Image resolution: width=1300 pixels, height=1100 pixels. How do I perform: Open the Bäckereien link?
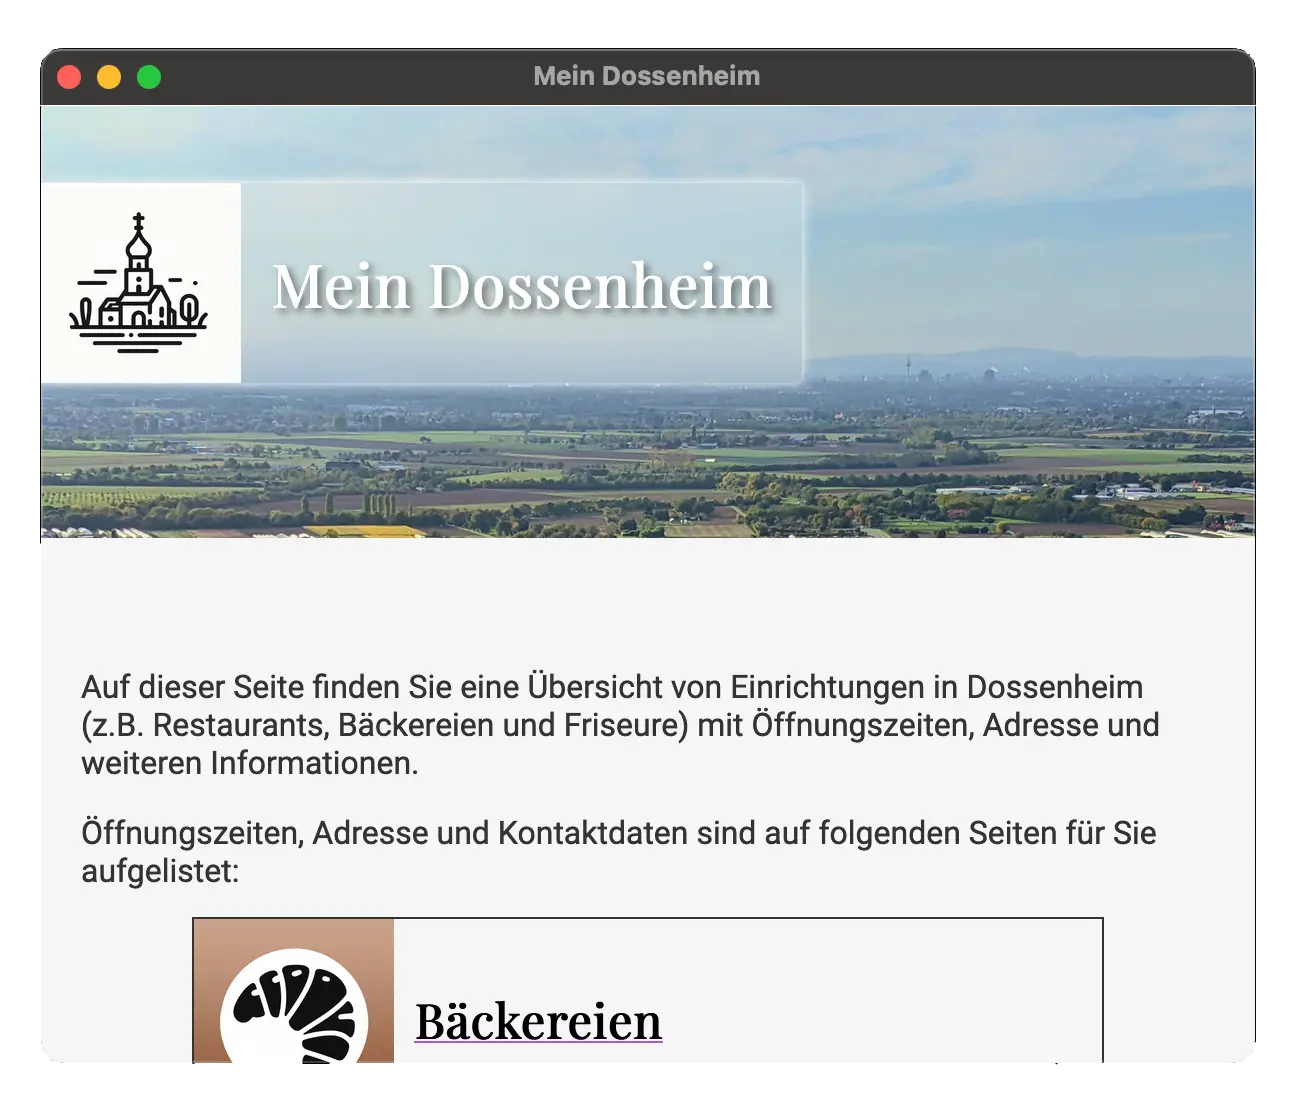(538, 1022)
